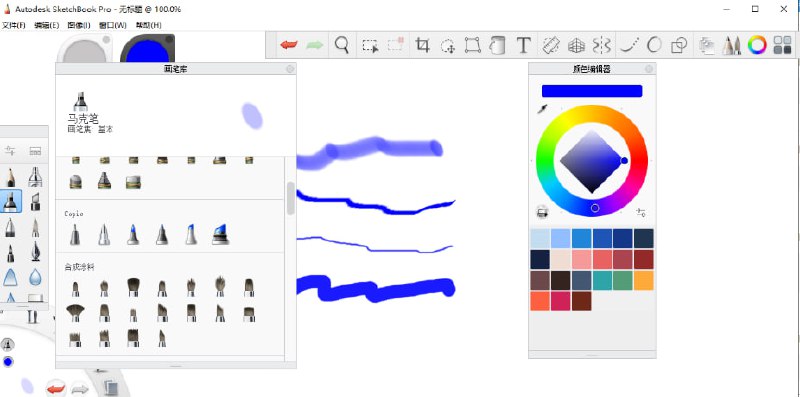This screenshot has width=800, height=397.
Task: Select the Ink fountain pen brush
Action: 35,252
